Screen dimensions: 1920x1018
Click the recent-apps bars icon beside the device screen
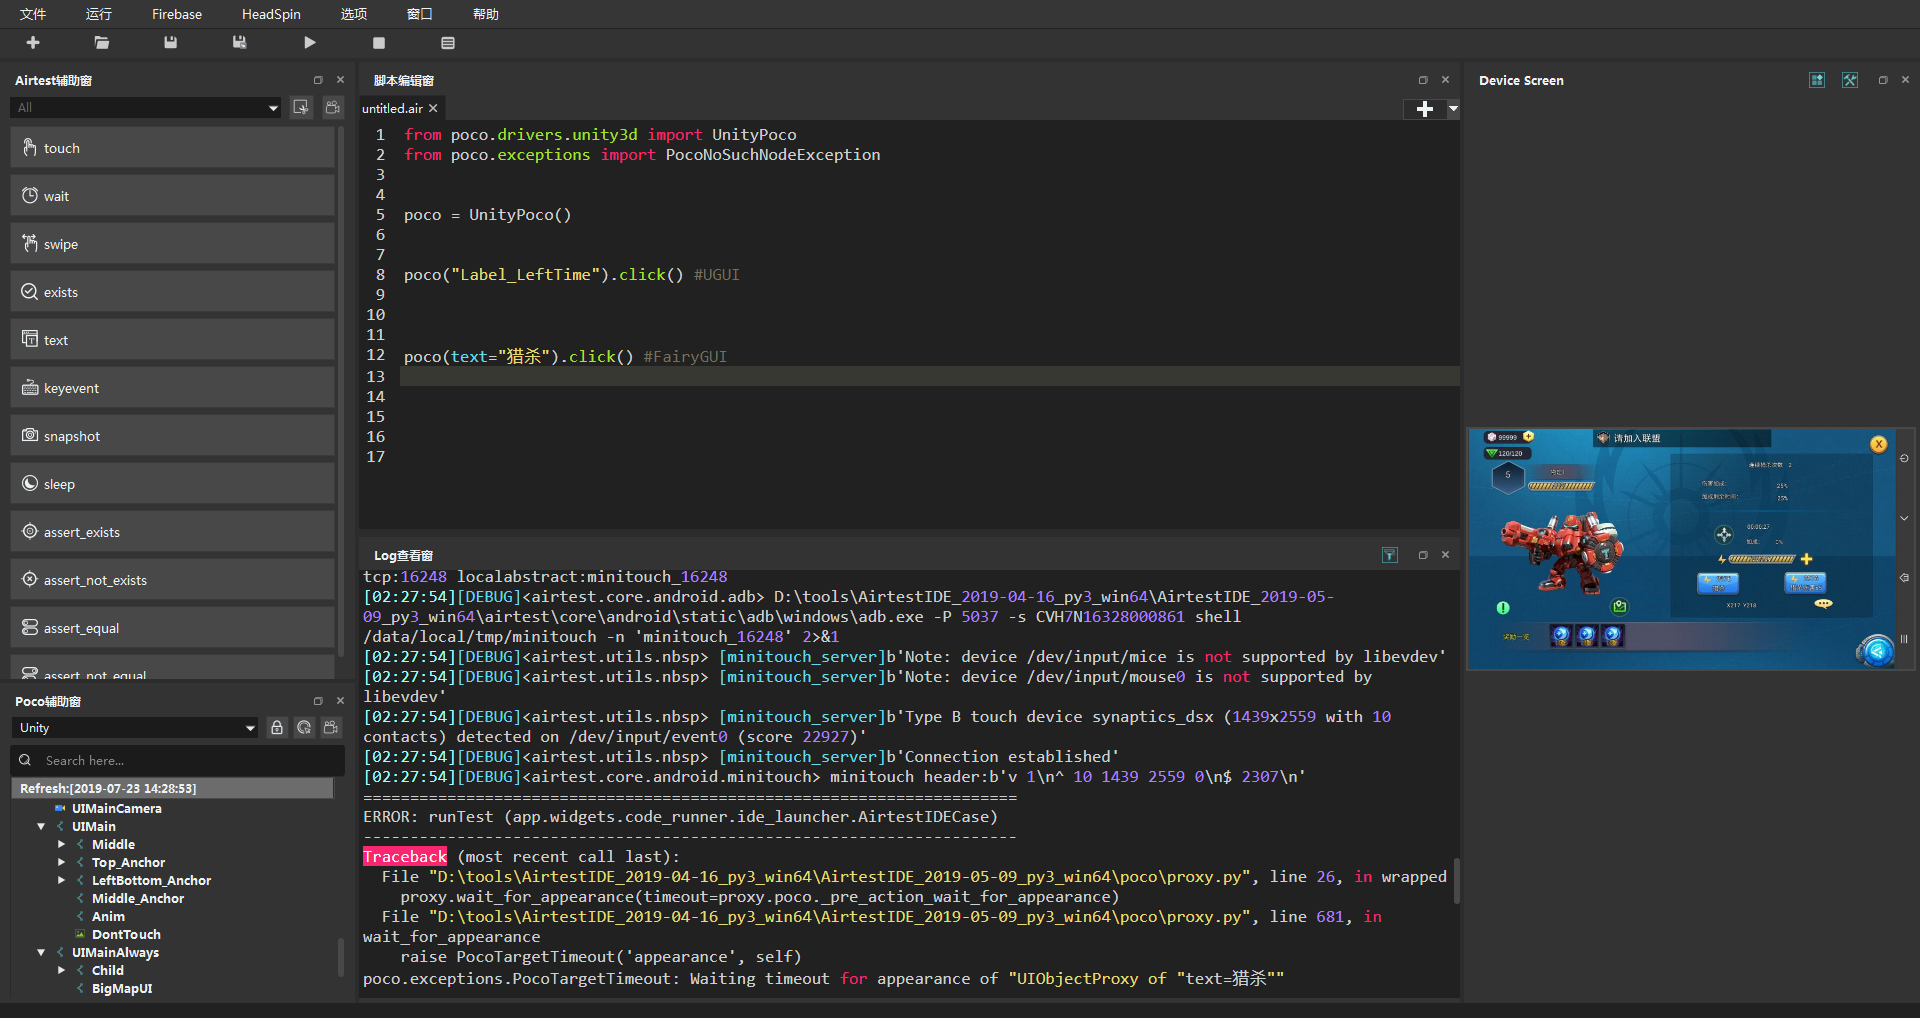coord(1904,638)
